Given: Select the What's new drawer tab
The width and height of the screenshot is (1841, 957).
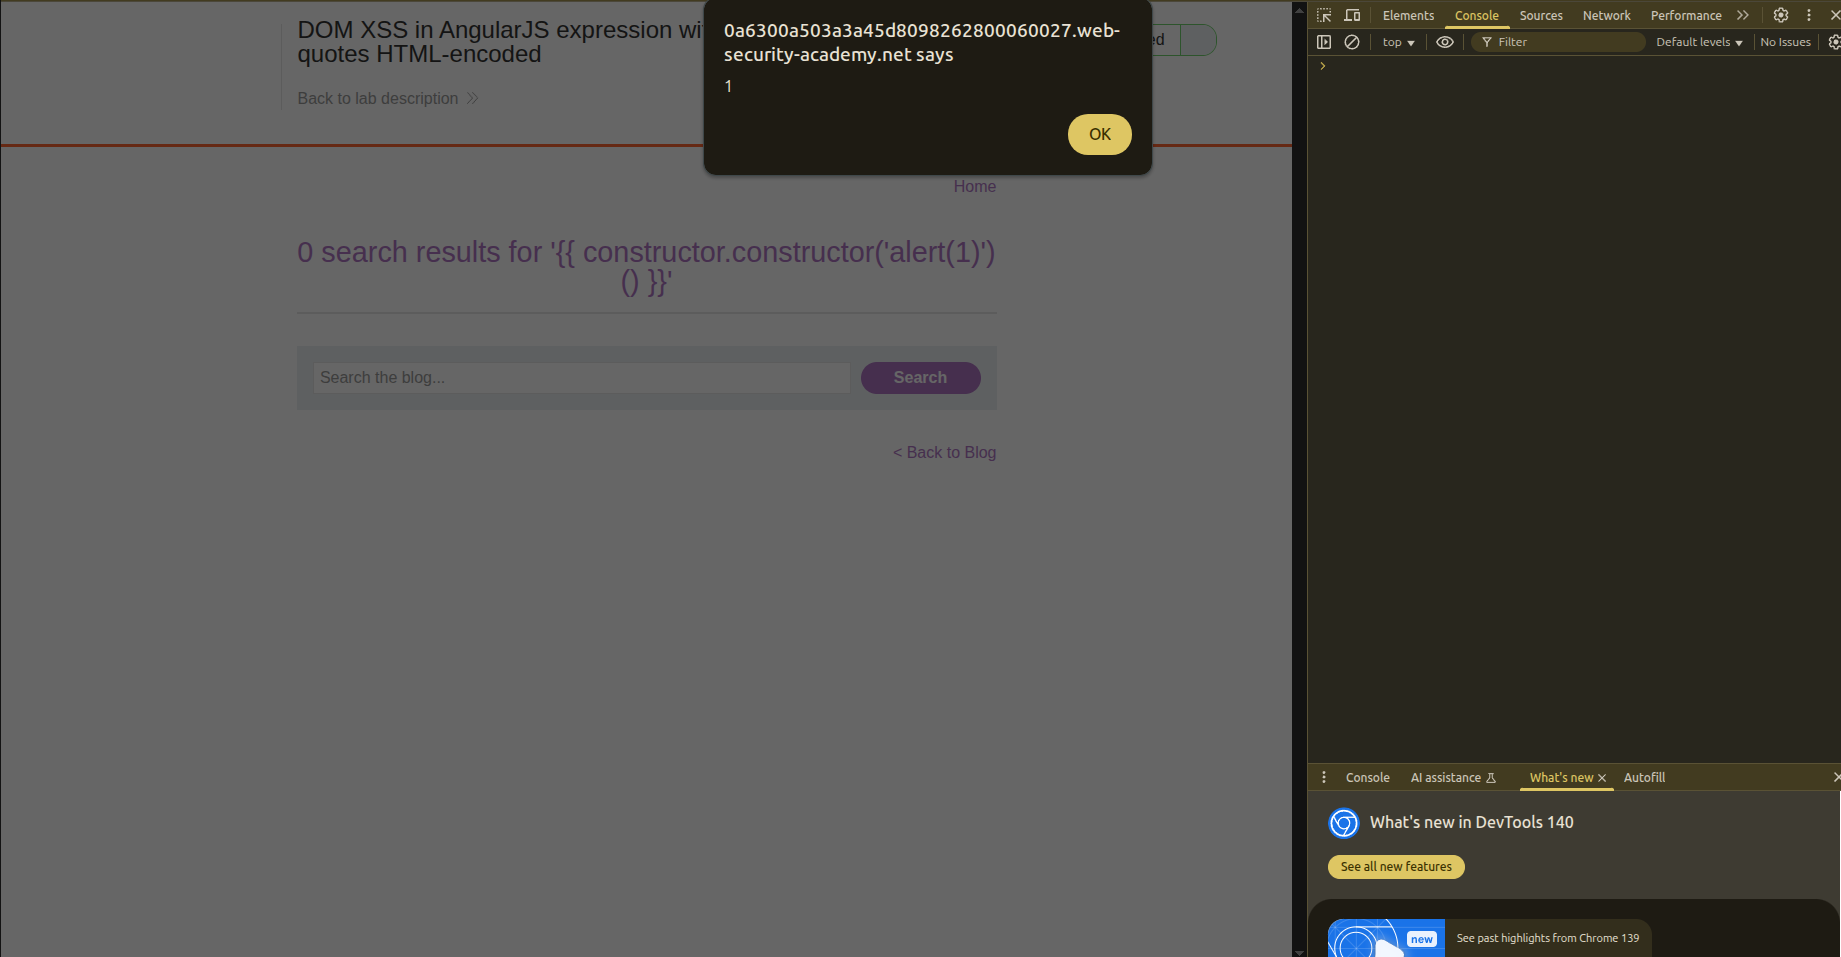Looking at the screenshot, I should (1561, 777).
